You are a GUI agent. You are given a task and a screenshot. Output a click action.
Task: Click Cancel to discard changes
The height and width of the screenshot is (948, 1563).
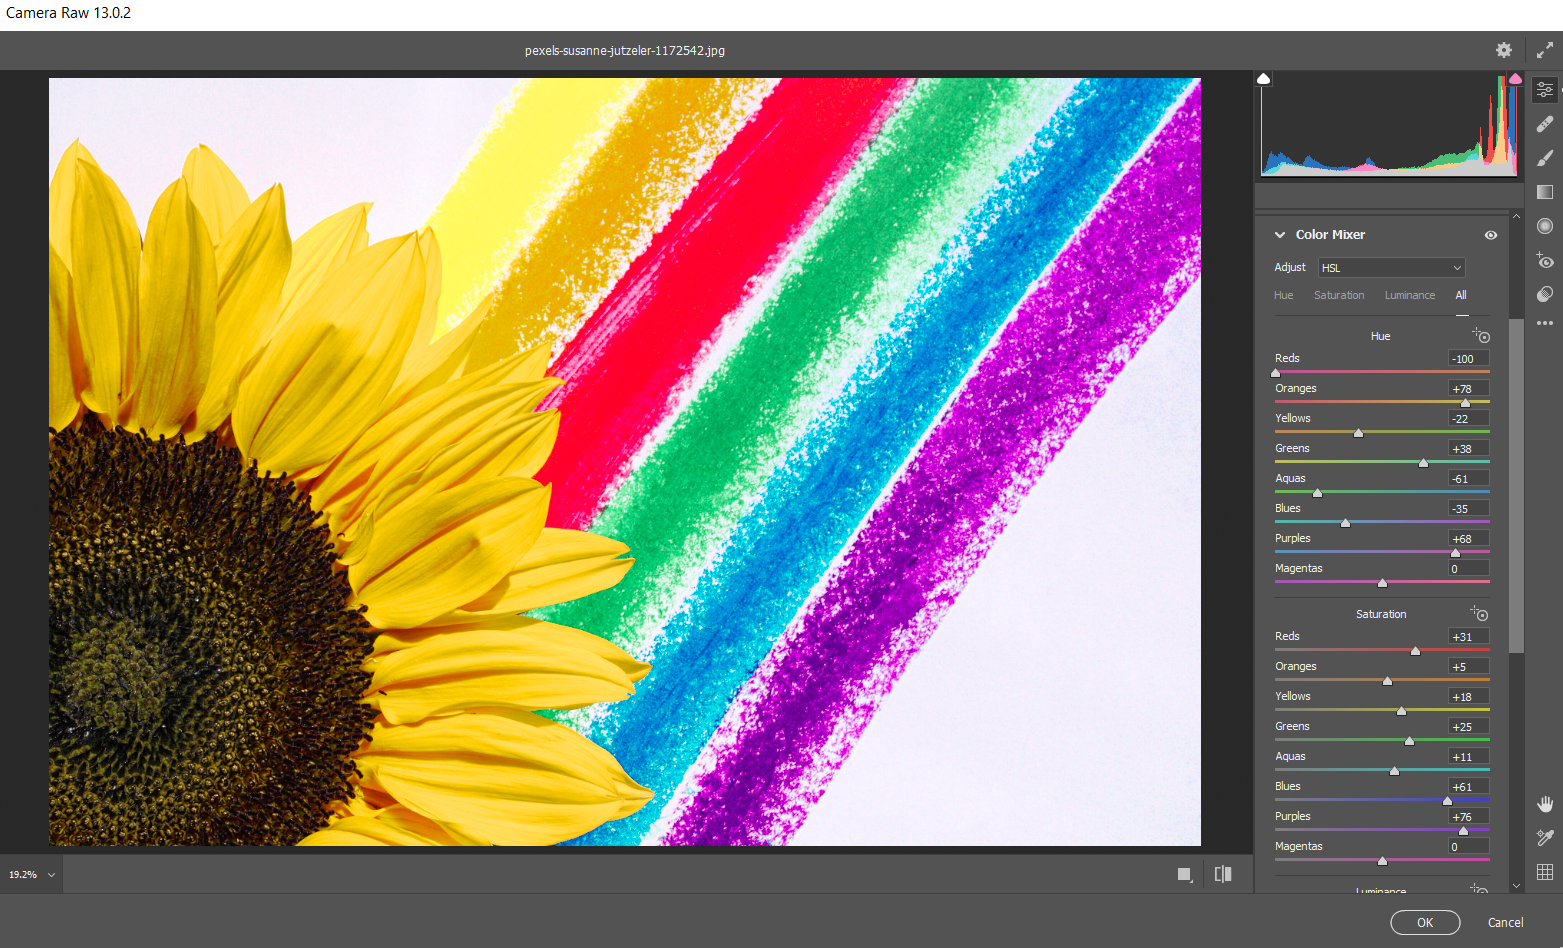[x=1505, y=922]
